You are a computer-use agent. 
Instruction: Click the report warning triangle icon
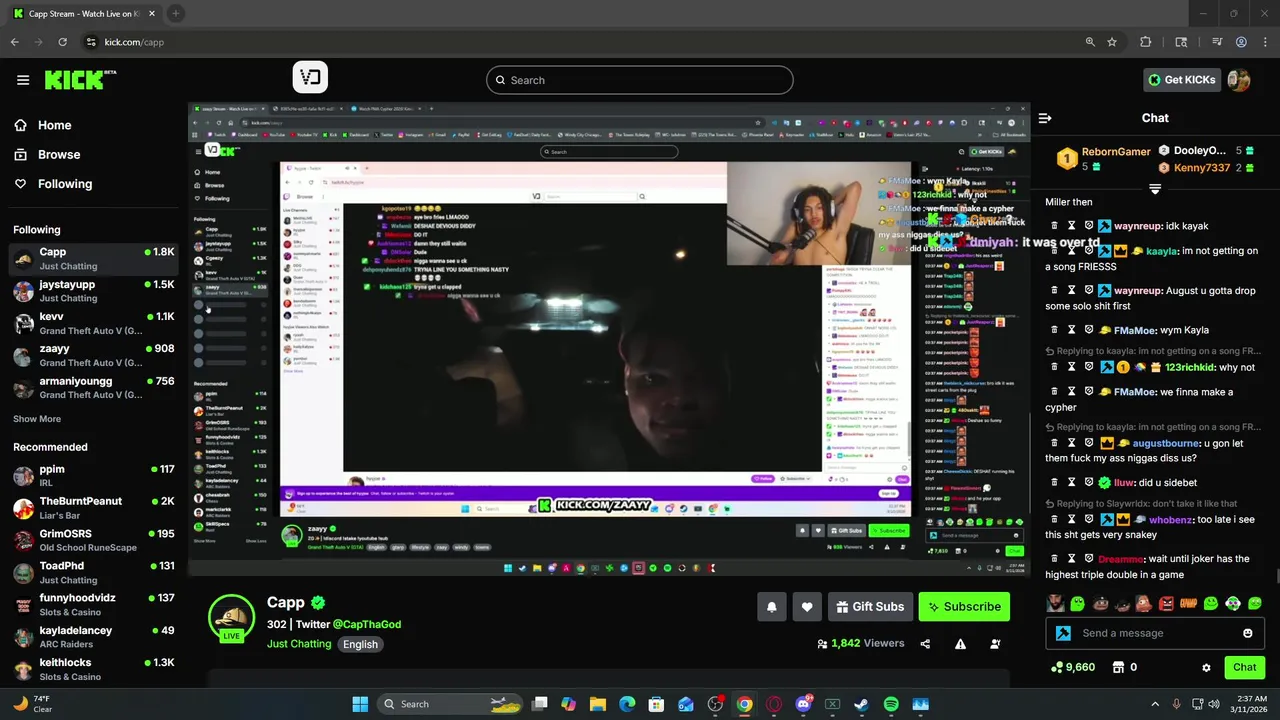pos(960,644)
